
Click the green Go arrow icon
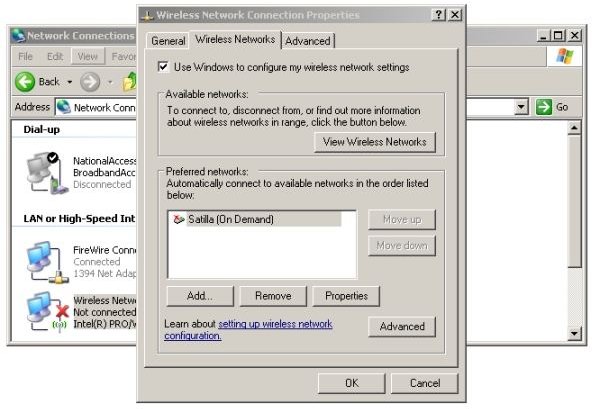tap(544, 107)
